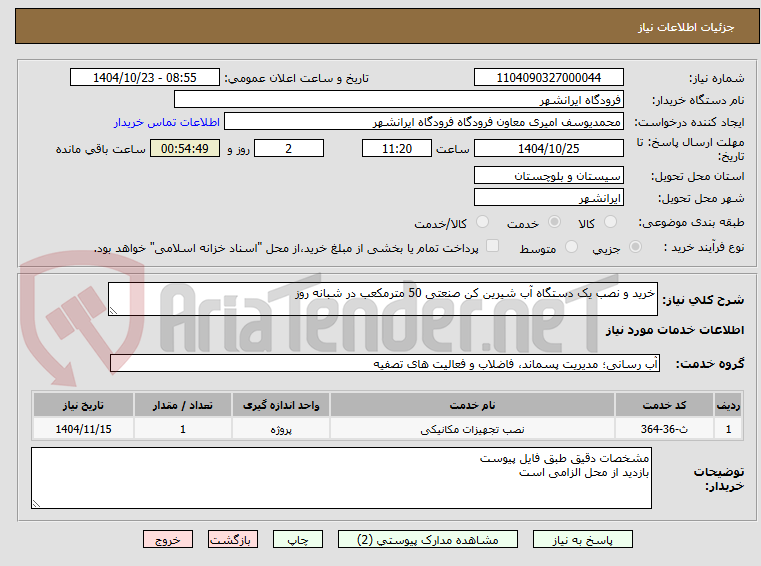Toggle اسناد خزانه اسلامی payment checkbox

pos(492,246)
